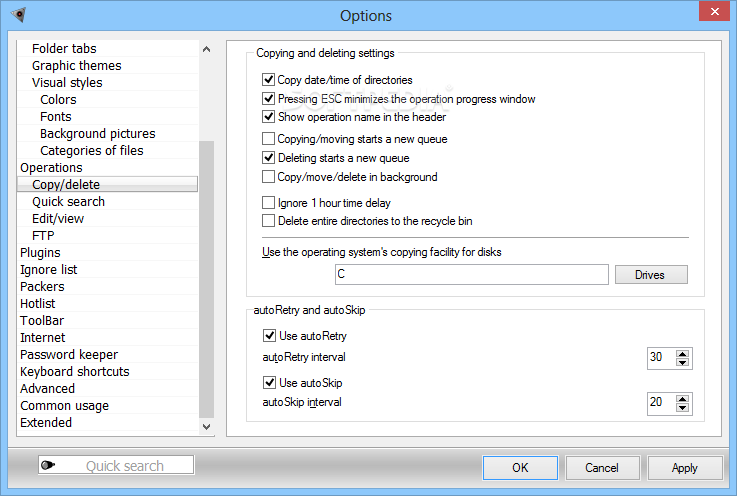The width and height of the screenshot is (737, 496).
Task: Click category list scroll down arrow
Action: point(206,427)
